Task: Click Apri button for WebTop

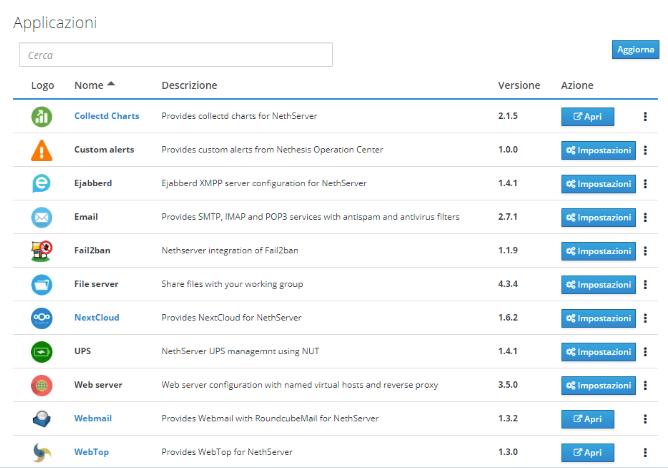Action: [x=587, y=453]
